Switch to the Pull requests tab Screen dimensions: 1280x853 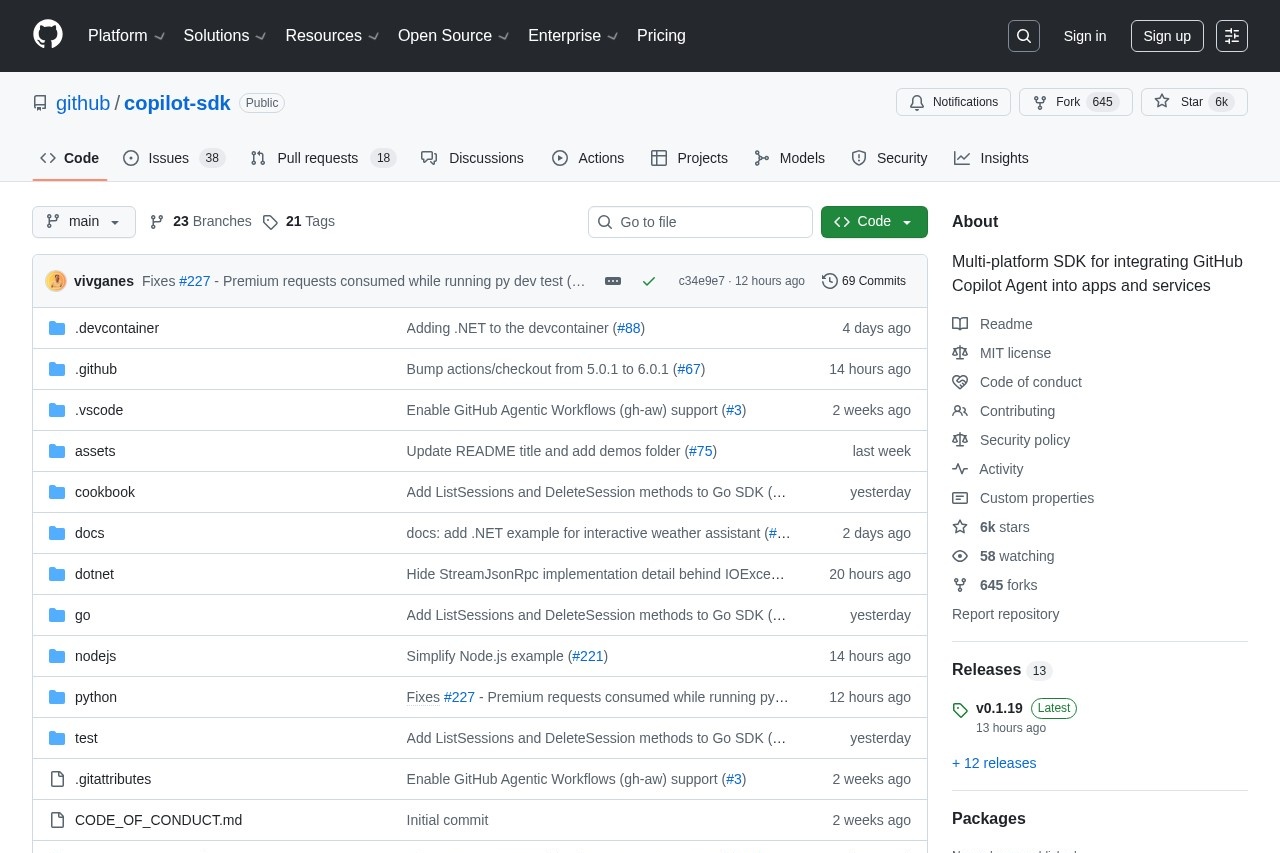tap(317, 158)
